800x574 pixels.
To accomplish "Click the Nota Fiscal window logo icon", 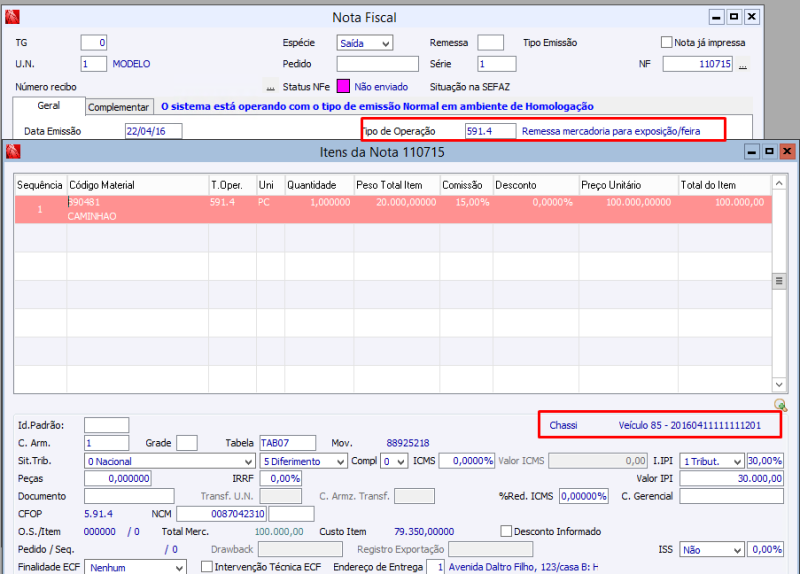I will (12, 17).
